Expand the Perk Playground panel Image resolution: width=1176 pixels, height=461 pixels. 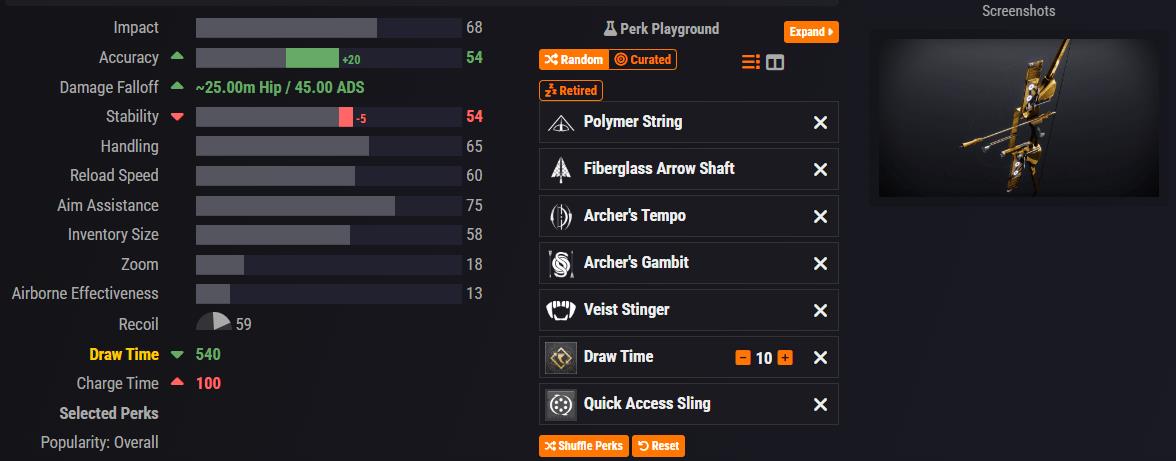(x=811, y=32)
